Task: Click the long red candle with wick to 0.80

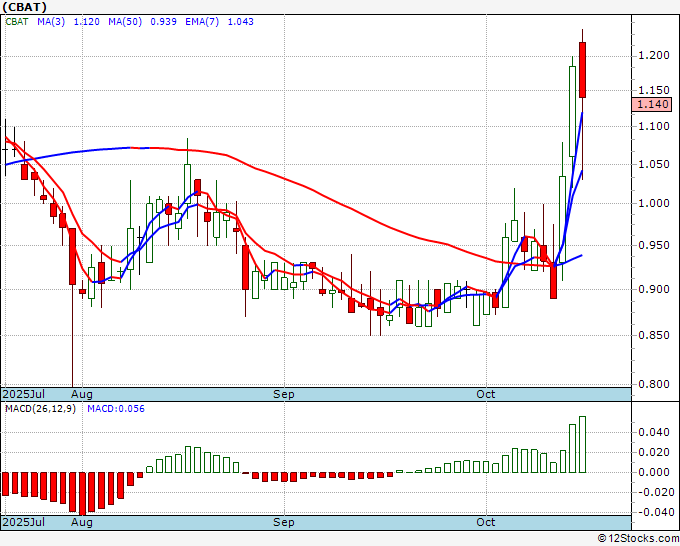Action: tap(72, 256)
